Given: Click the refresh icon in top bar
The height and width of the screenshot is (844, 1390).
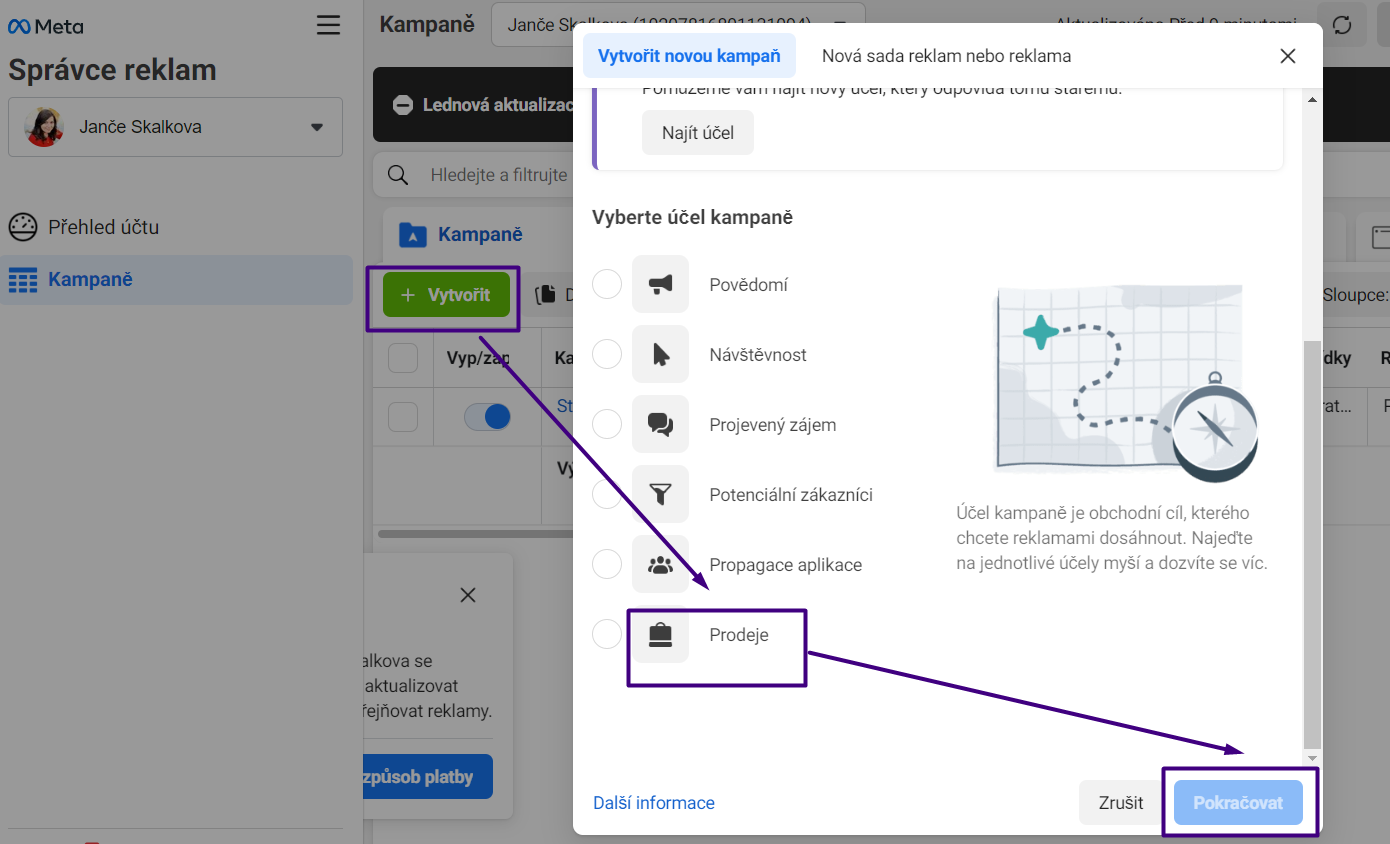Looking at the screenshot, I should click(1342, 25).
